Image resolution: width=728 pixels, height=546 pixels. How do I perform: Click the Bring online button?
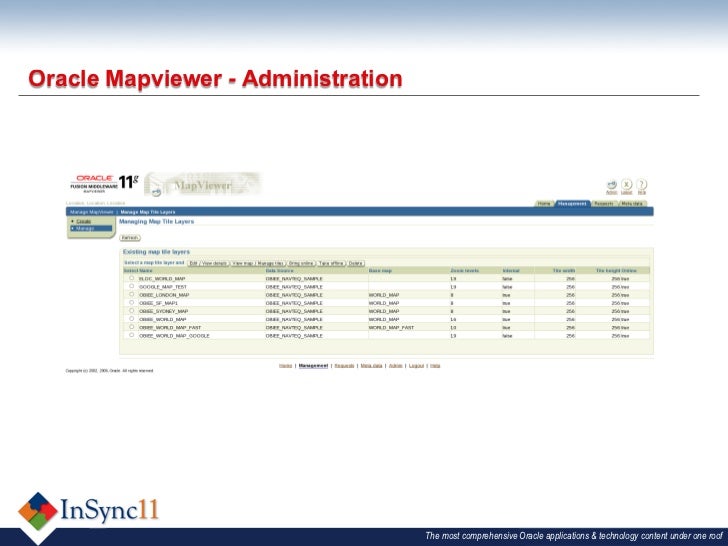pyautogui.click(x=301, y=263)
